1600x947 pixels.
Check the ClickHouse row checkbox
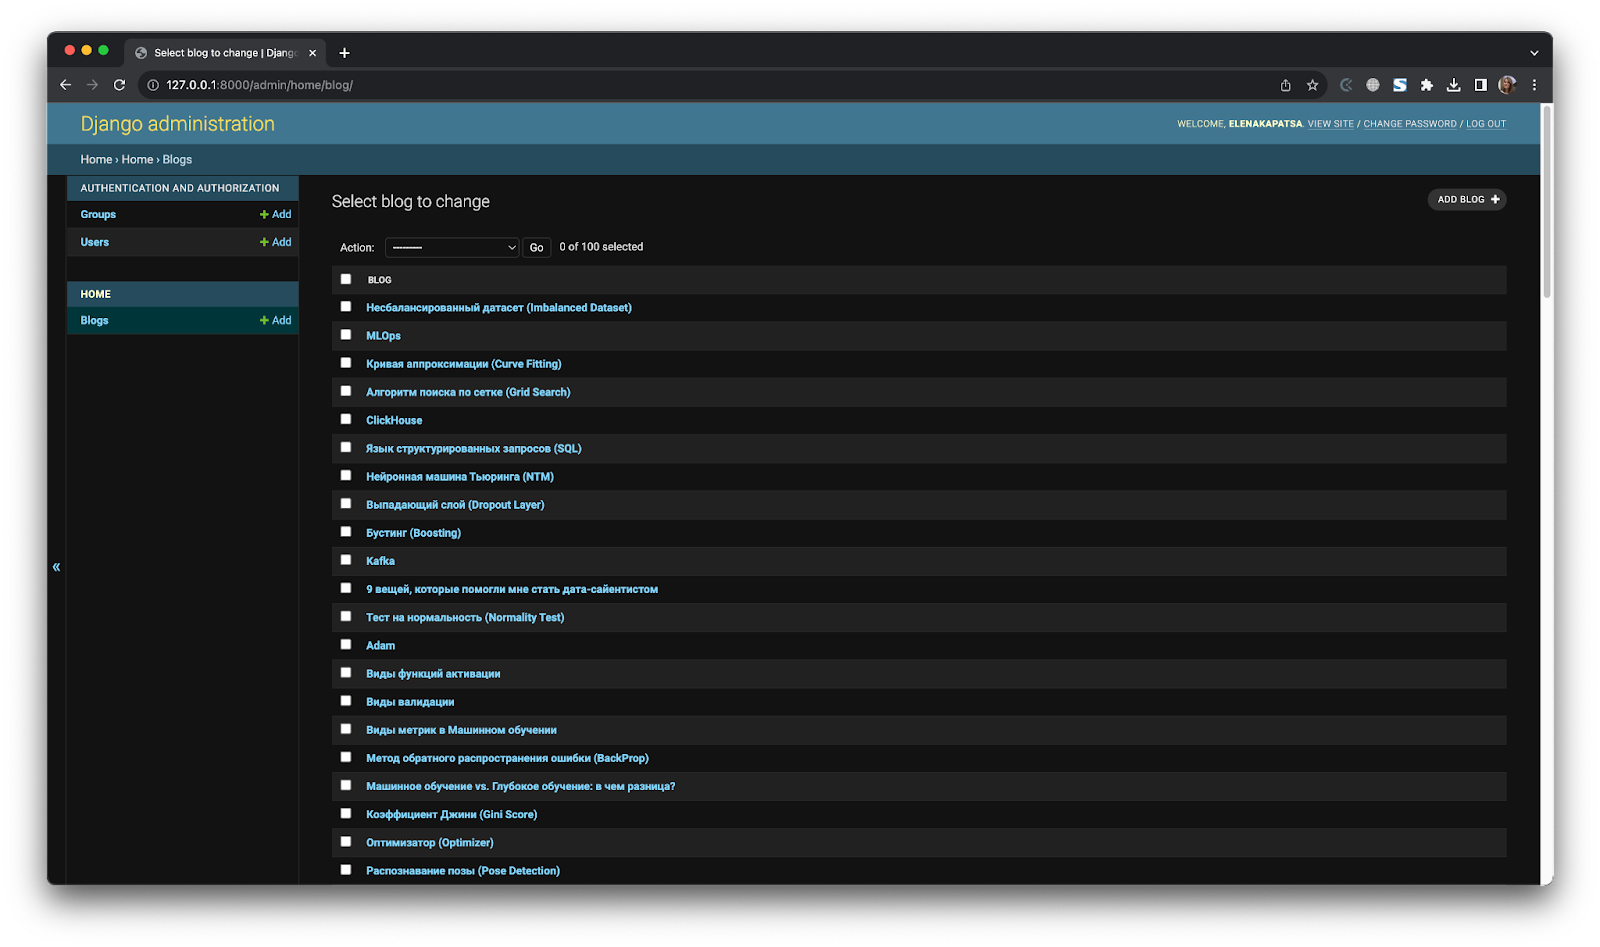pyautogui.click(x=346, y=419)
